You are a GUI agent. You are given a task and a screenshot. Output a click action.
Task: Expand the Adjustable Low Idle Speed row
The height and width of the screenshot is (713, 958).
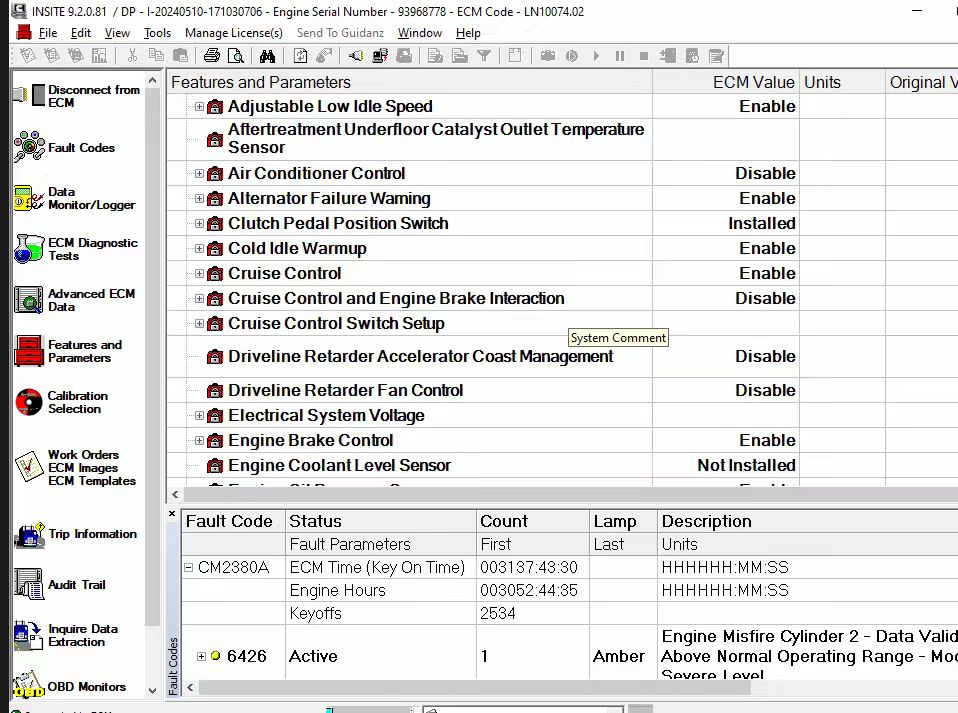[199, 107]
